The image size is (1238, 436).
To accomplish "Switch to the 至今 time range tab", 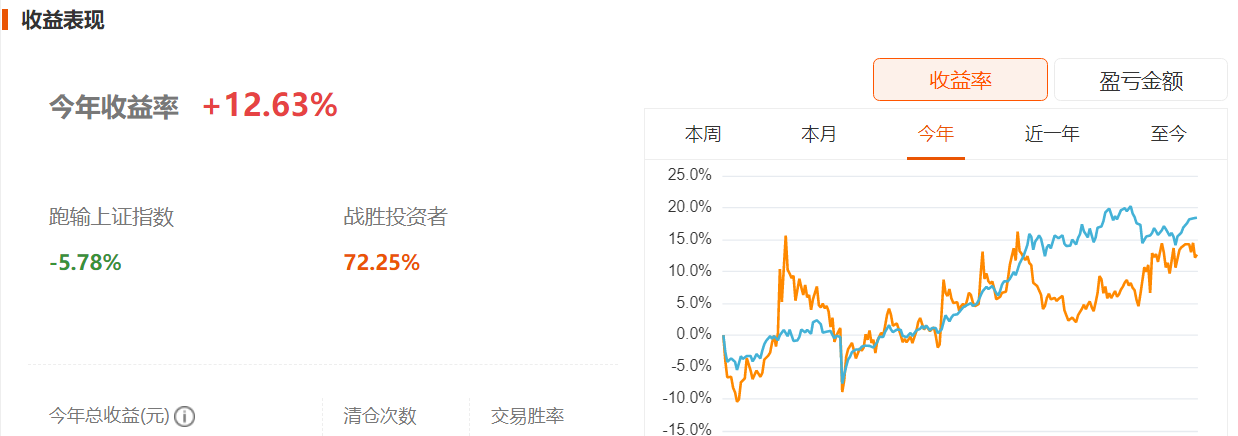I will pyautogui.click(x=1168, y=134).
